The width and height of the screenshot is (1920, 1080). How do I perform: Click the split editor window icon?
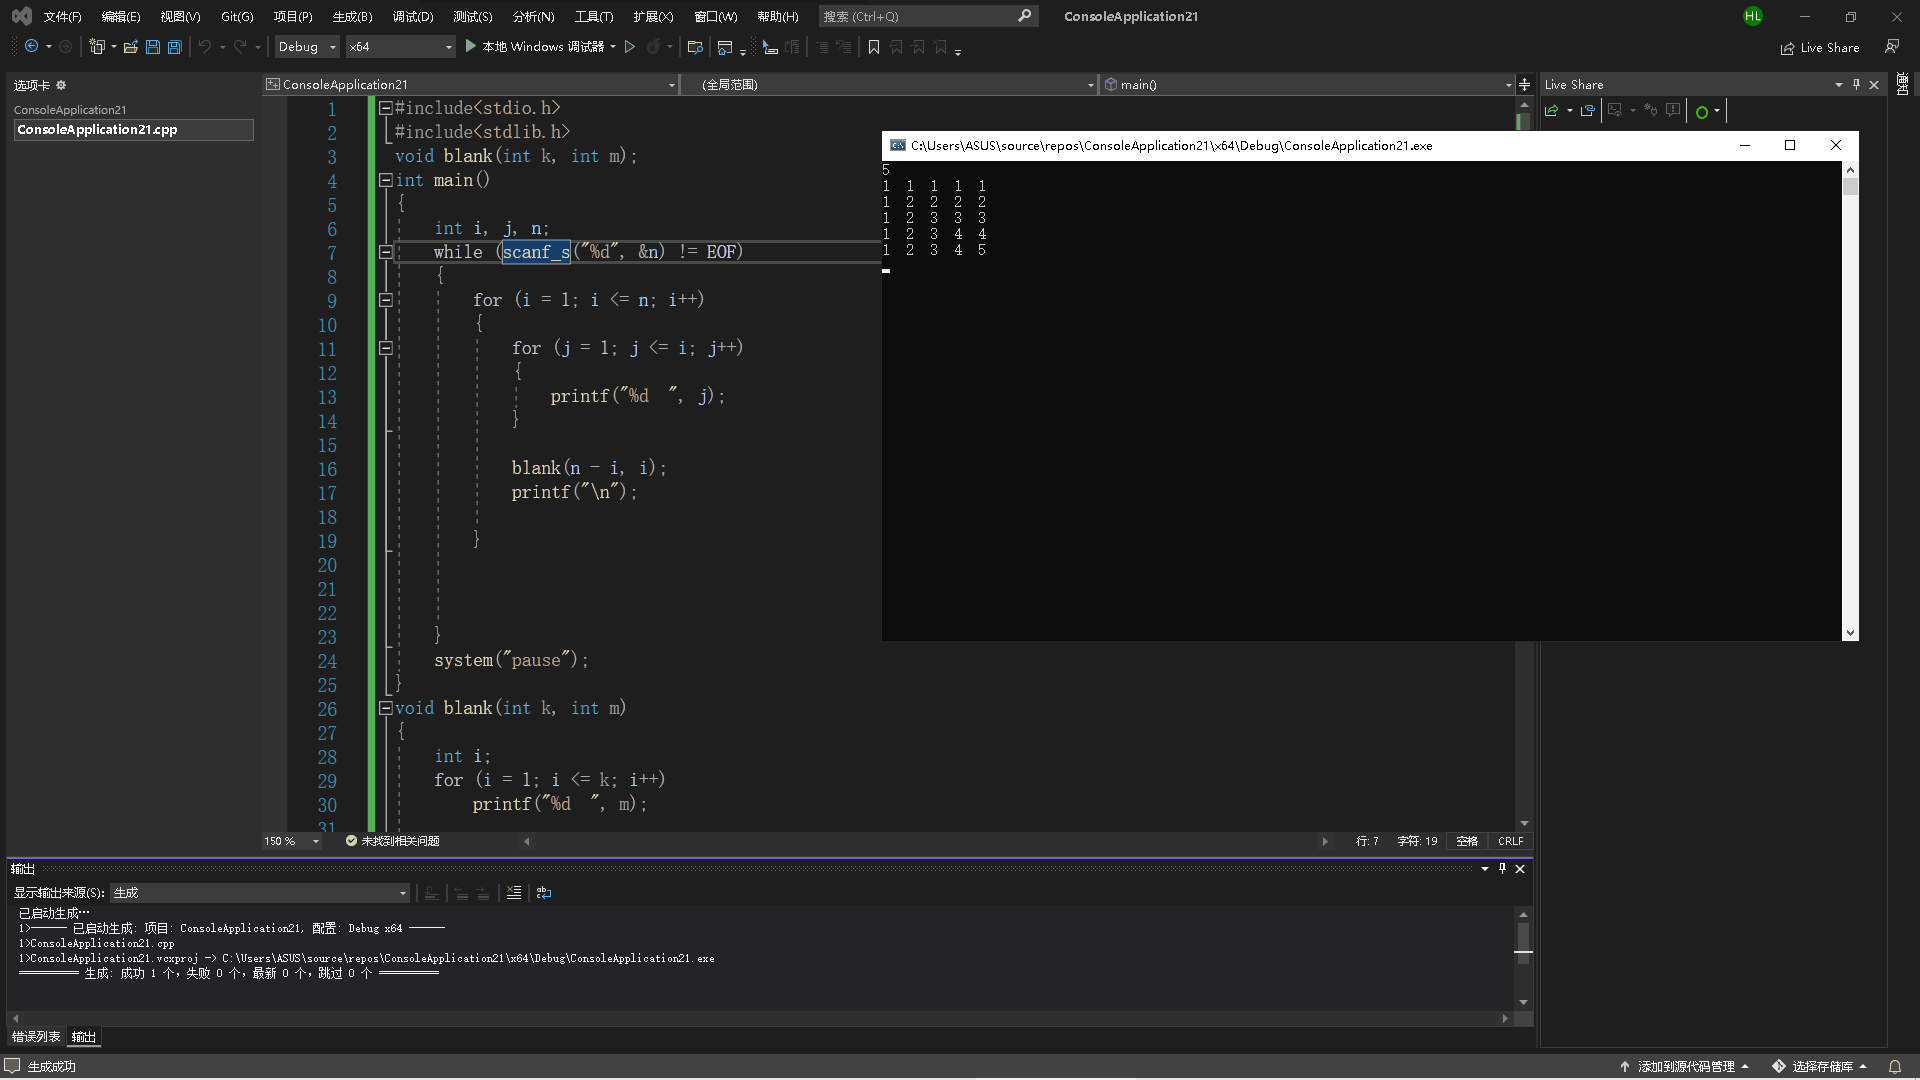(1524, 85)
